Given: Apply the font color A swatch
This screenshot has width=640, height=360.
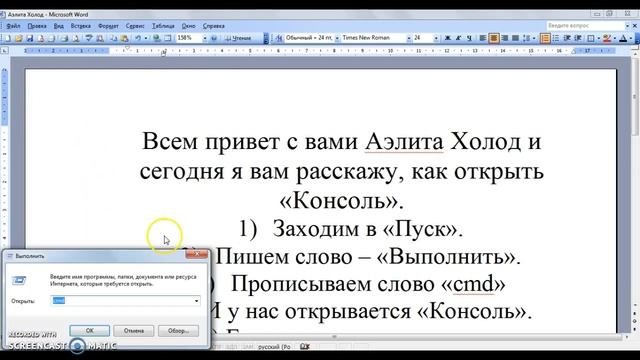Looking at the screenshot, I should click(623, 38).
